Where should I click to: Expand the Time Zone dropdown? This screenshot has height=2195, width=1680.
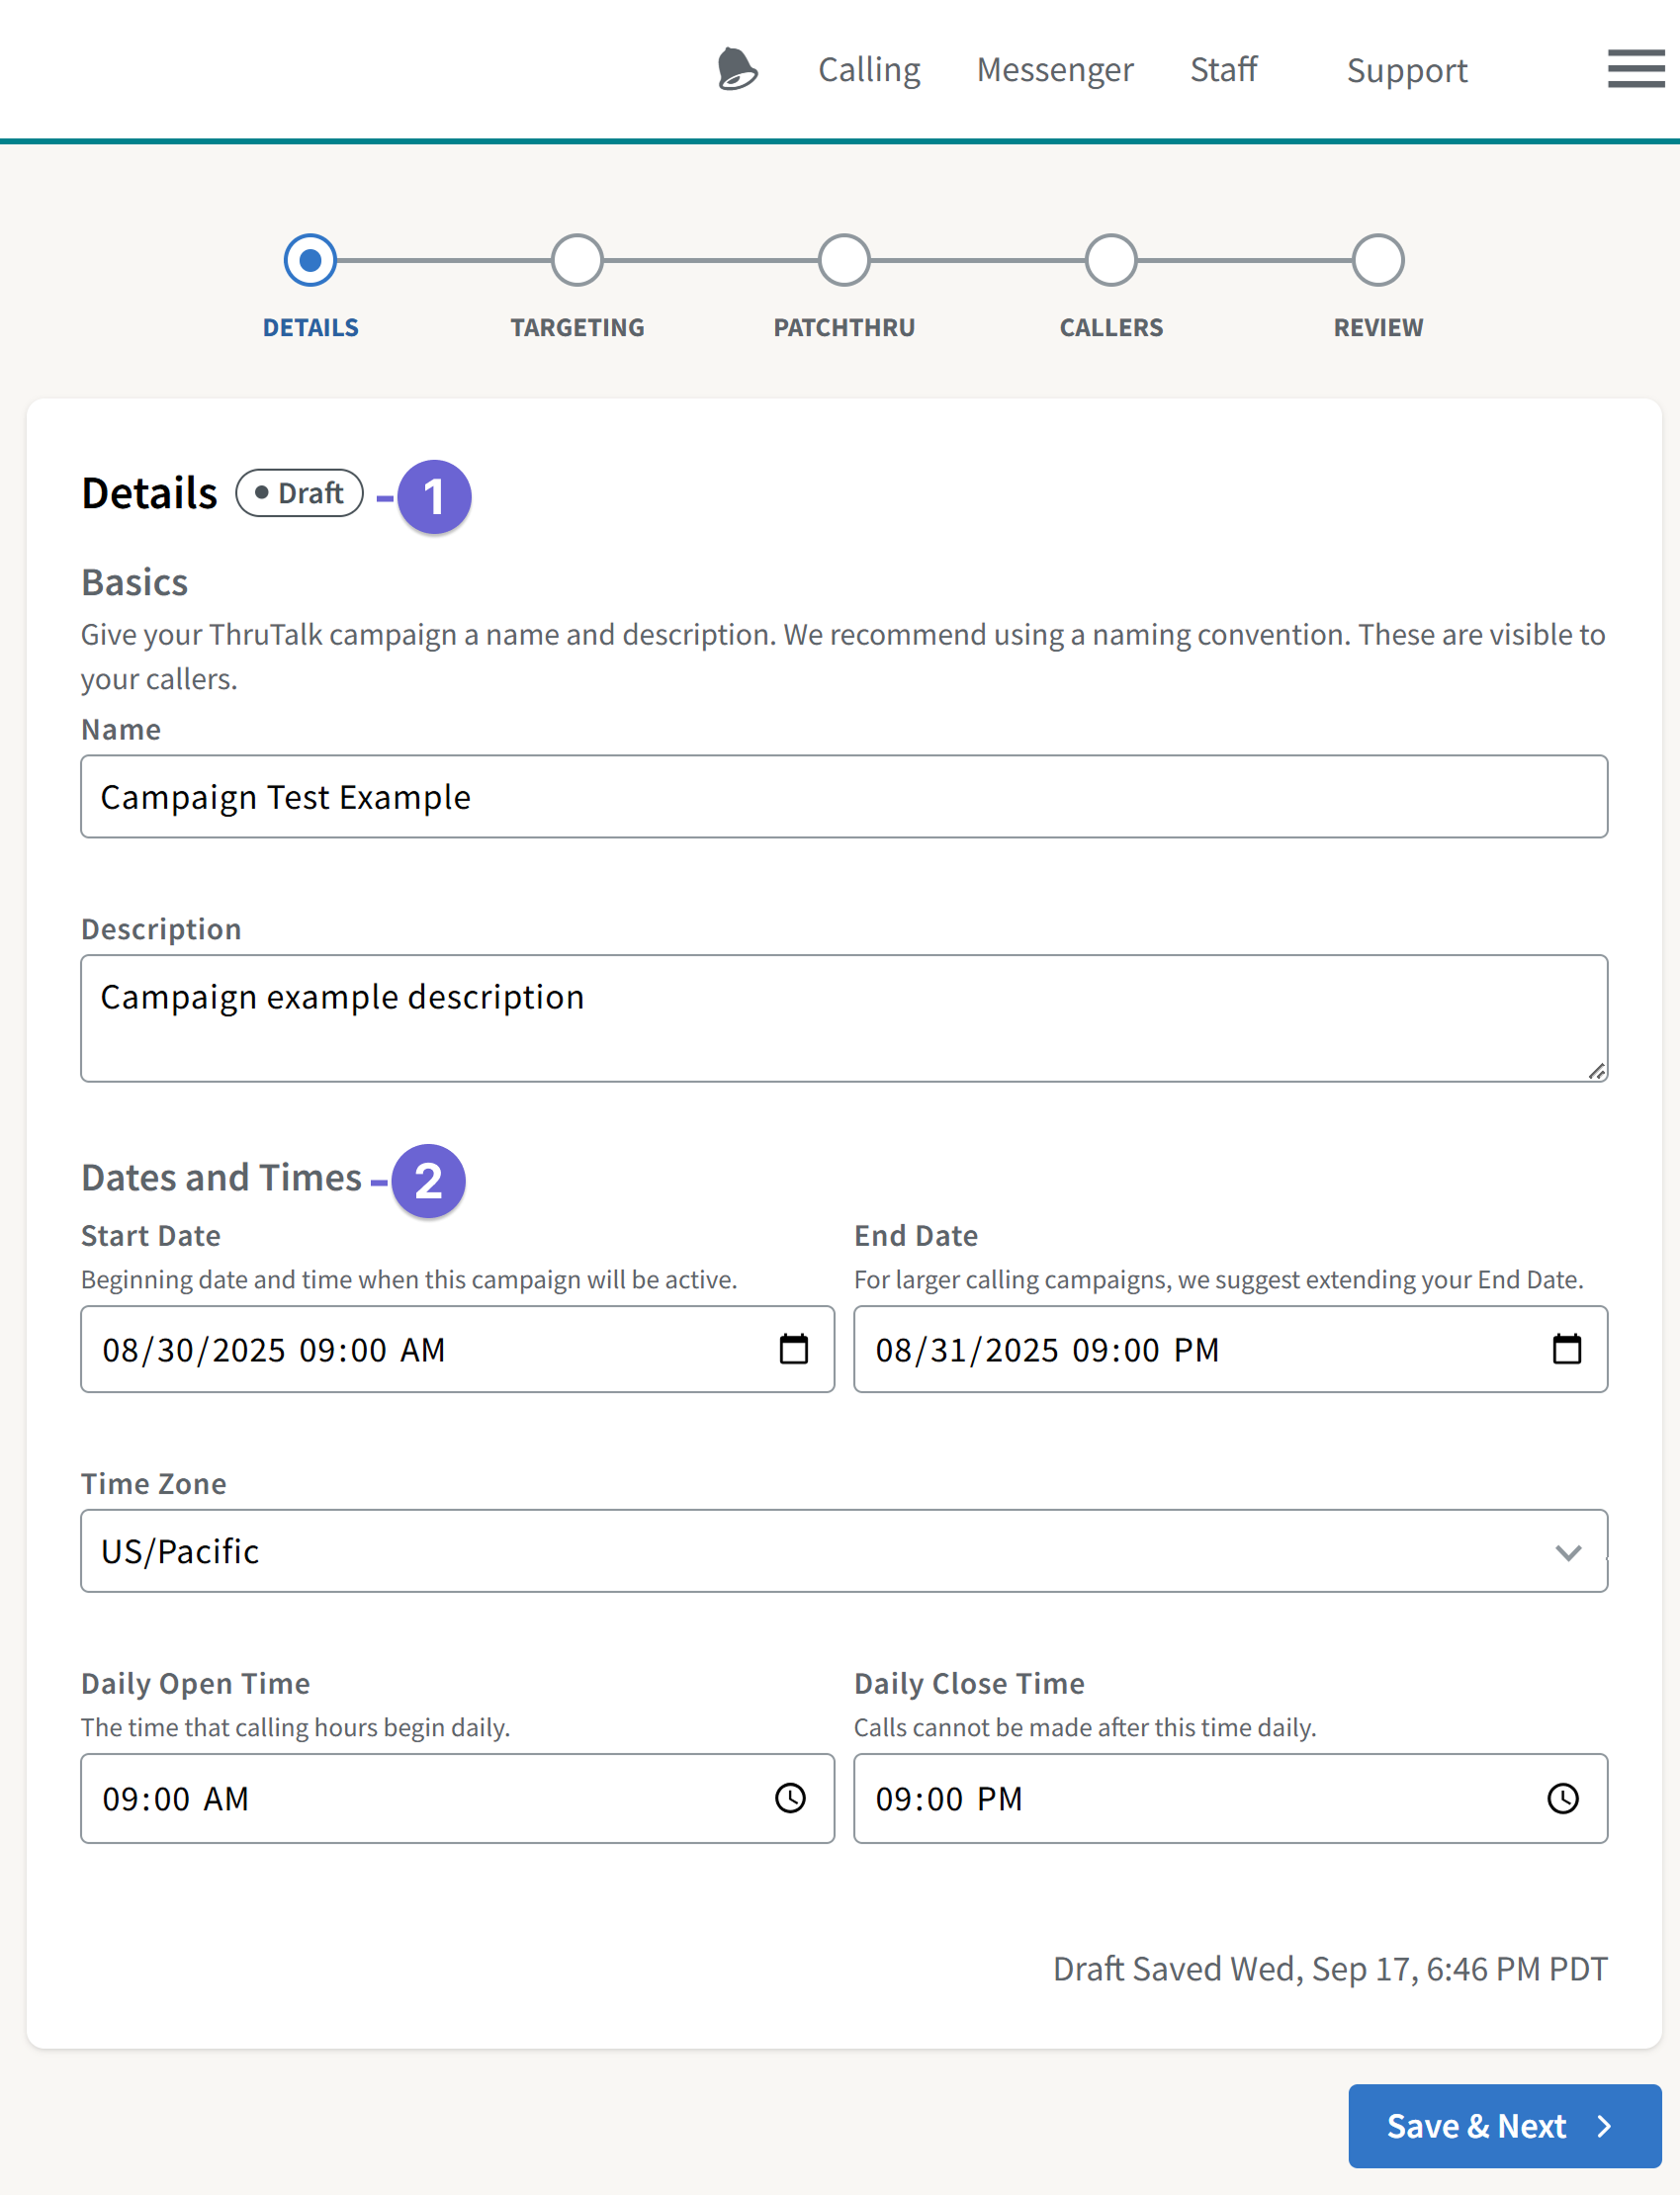pyautogui.click(x=844, y=1550)
